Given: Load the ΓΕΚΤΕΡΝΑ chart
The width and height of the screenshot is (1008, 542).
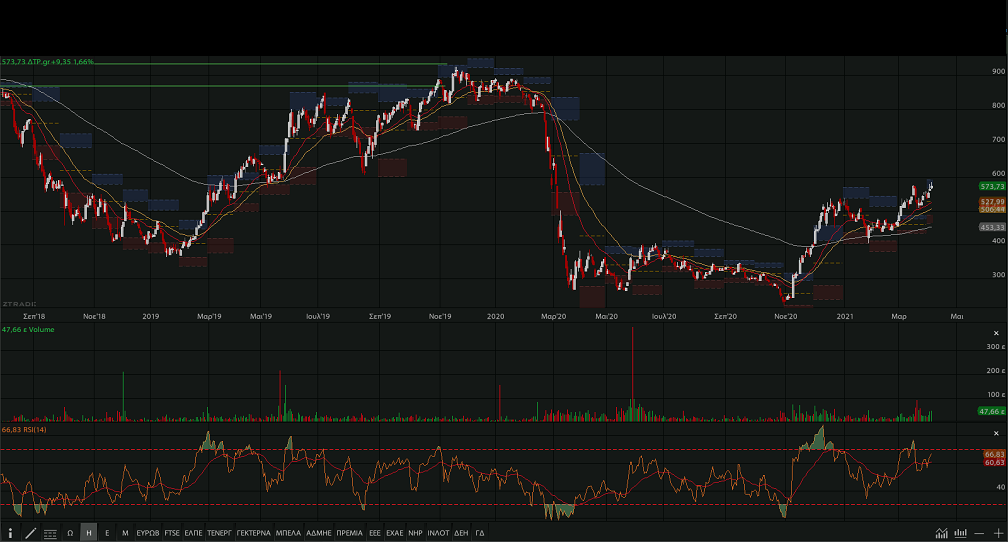Looking at the screenshot, I should point(253,533).
